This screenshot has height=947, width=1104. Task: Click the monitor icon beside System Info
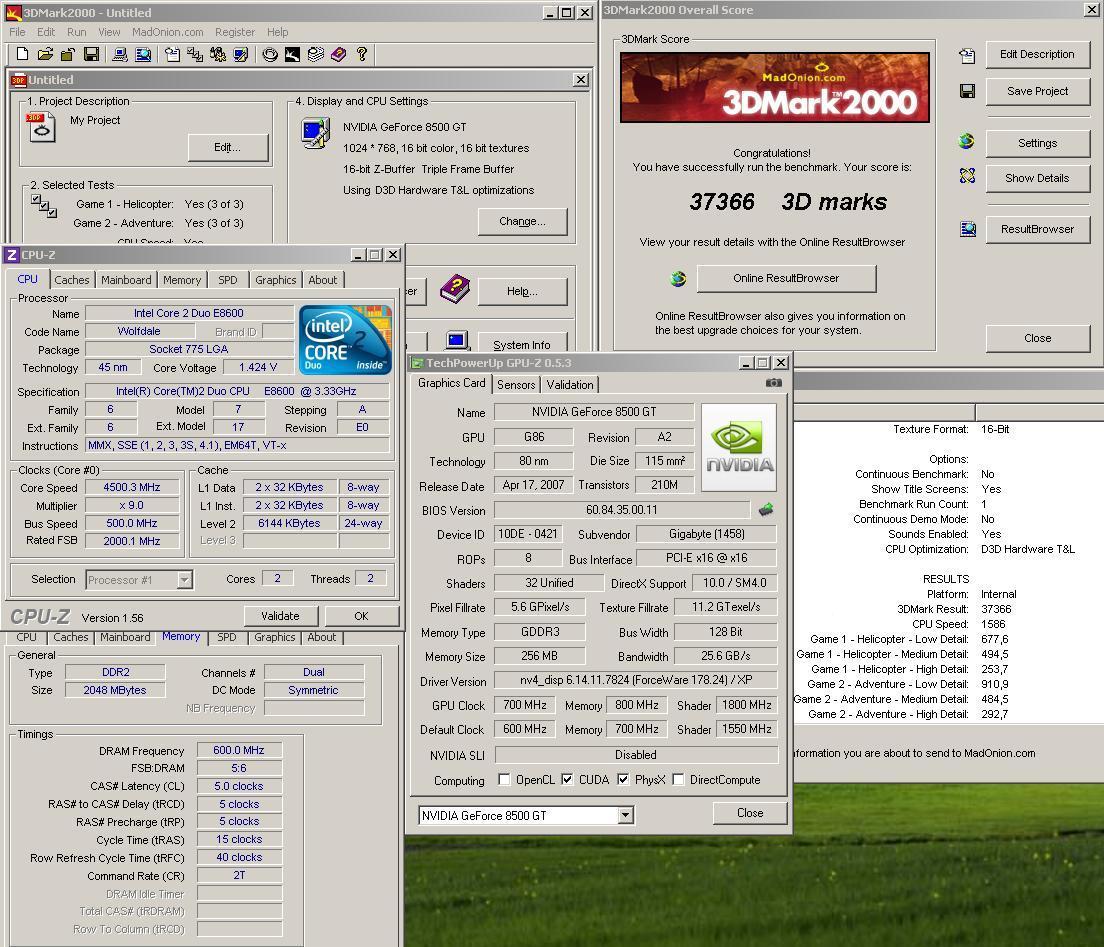click(457, 340)
